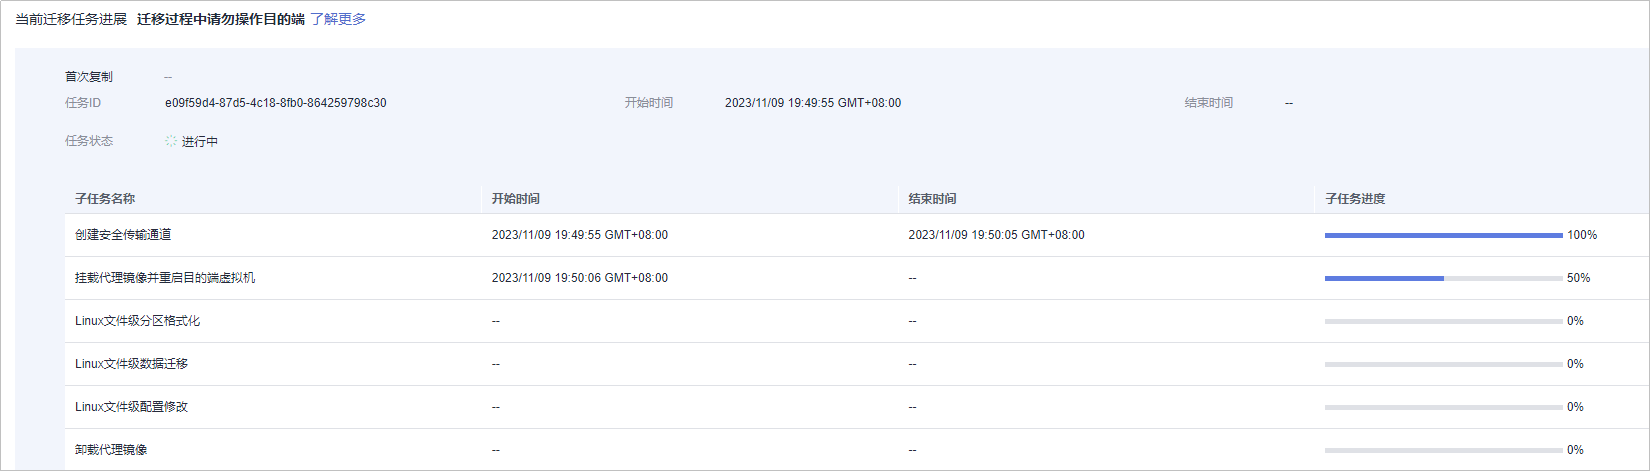Click the 进行中 task status text
This screenshot has height=471, width=1650.
[x=200, y=142]
